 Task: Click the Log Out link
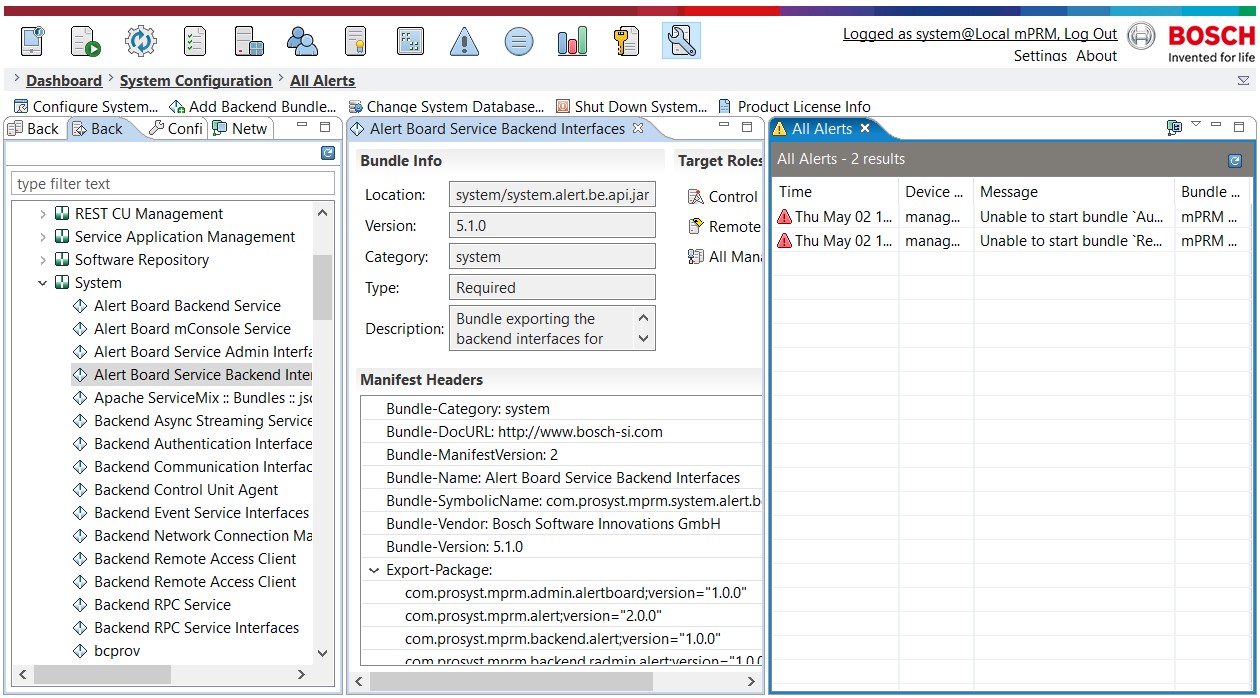tap(1091, 34)
